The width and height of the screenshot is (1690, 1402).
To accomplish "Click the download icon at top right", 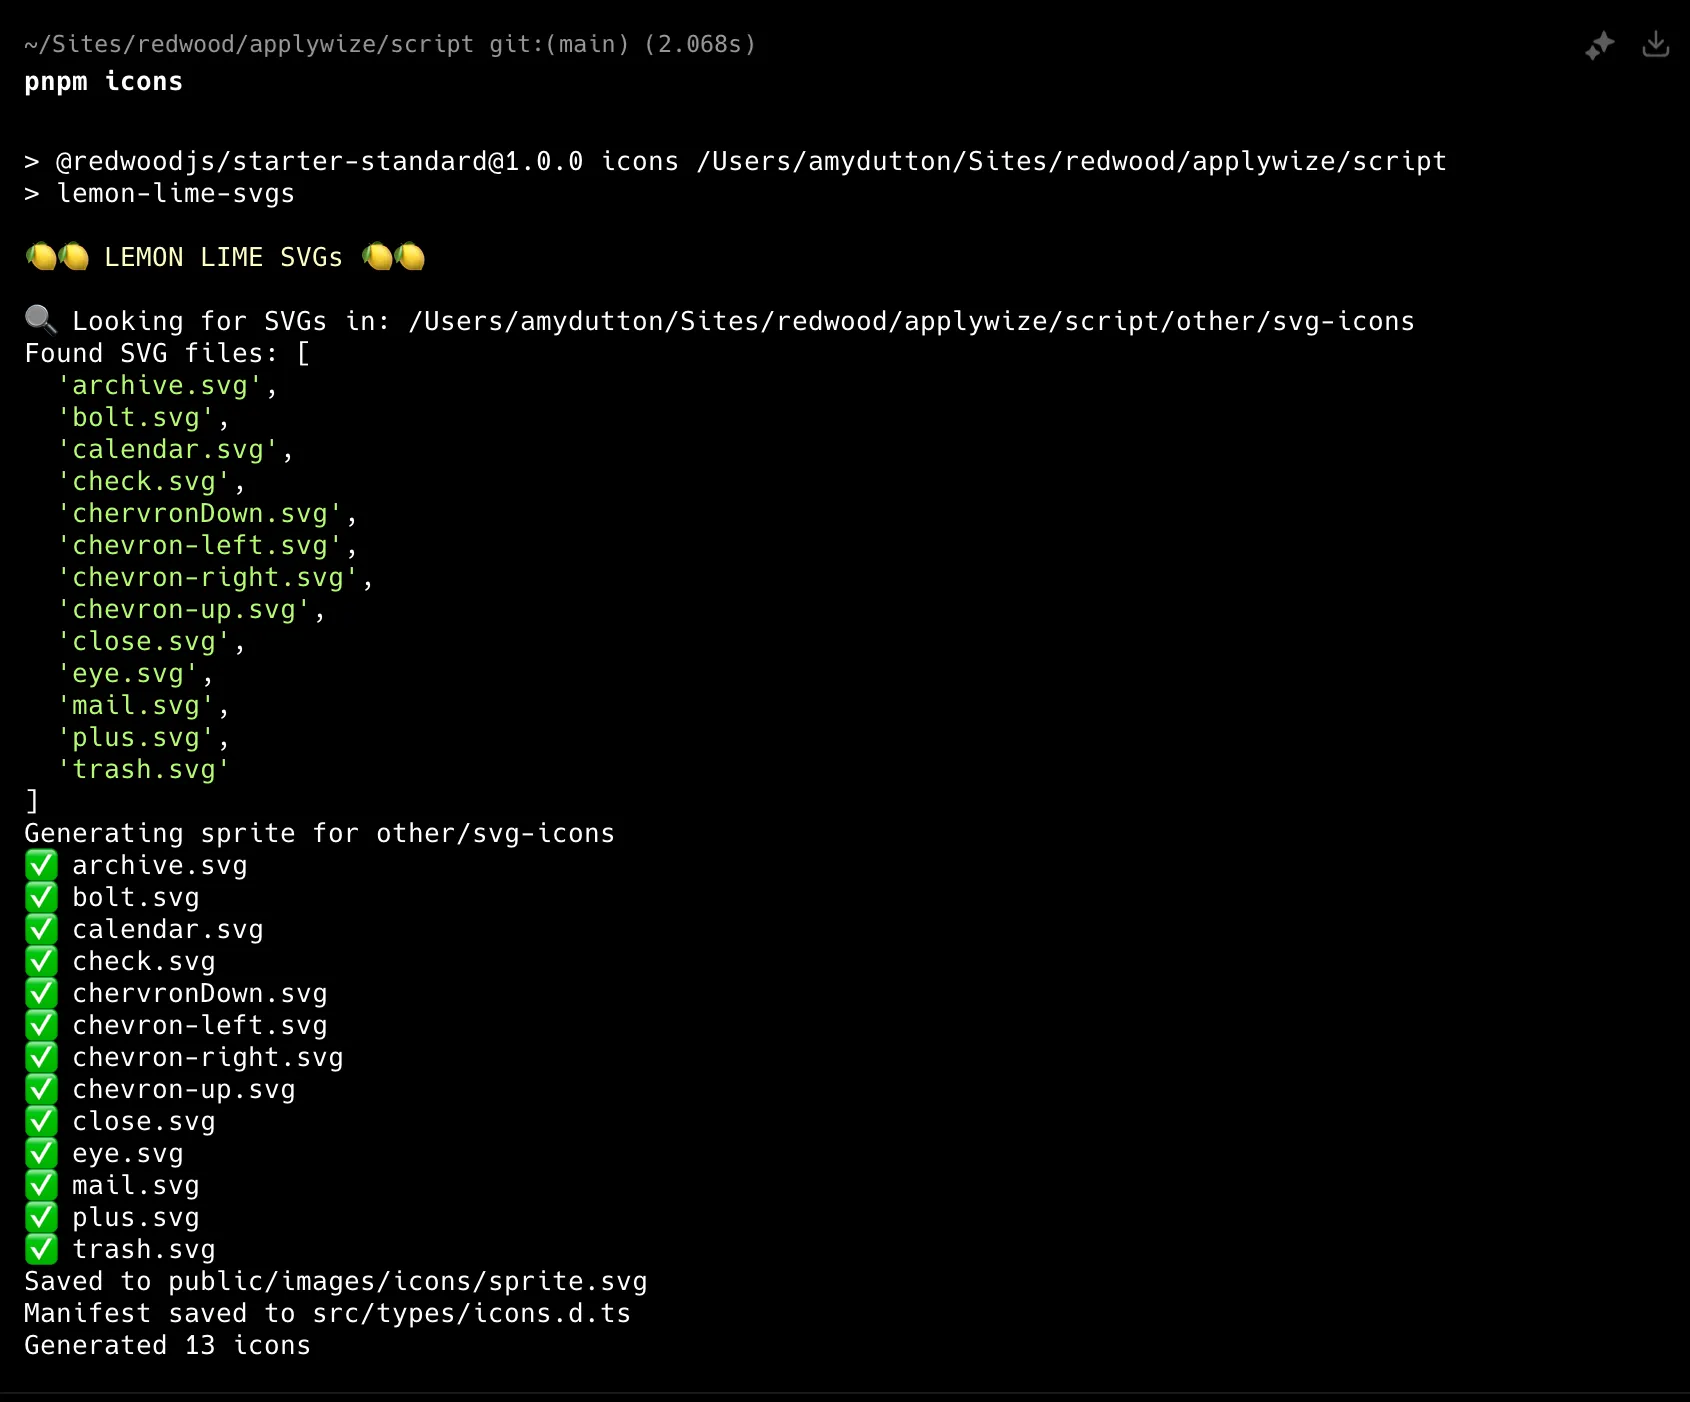I will click(x=1656, y=45).
